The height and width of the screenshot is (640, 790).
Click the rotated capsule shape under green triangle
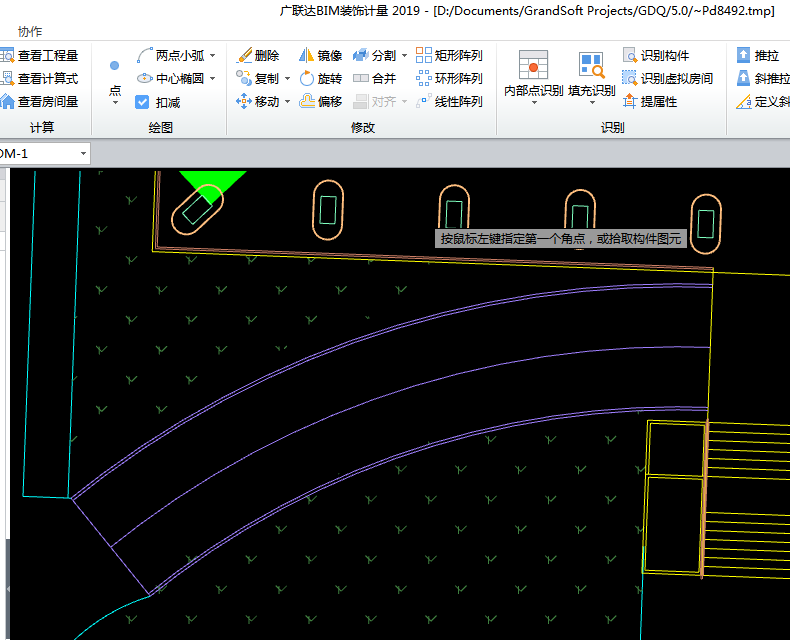197,210
